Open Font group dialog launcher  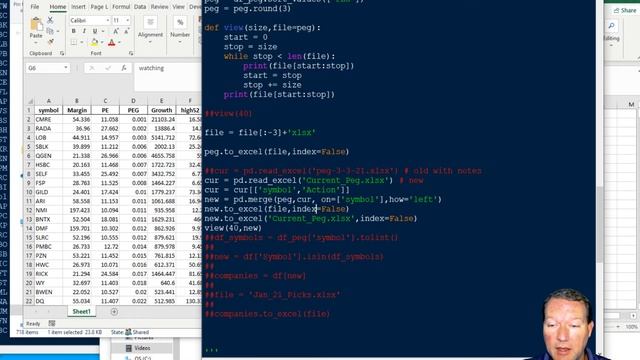131,53
